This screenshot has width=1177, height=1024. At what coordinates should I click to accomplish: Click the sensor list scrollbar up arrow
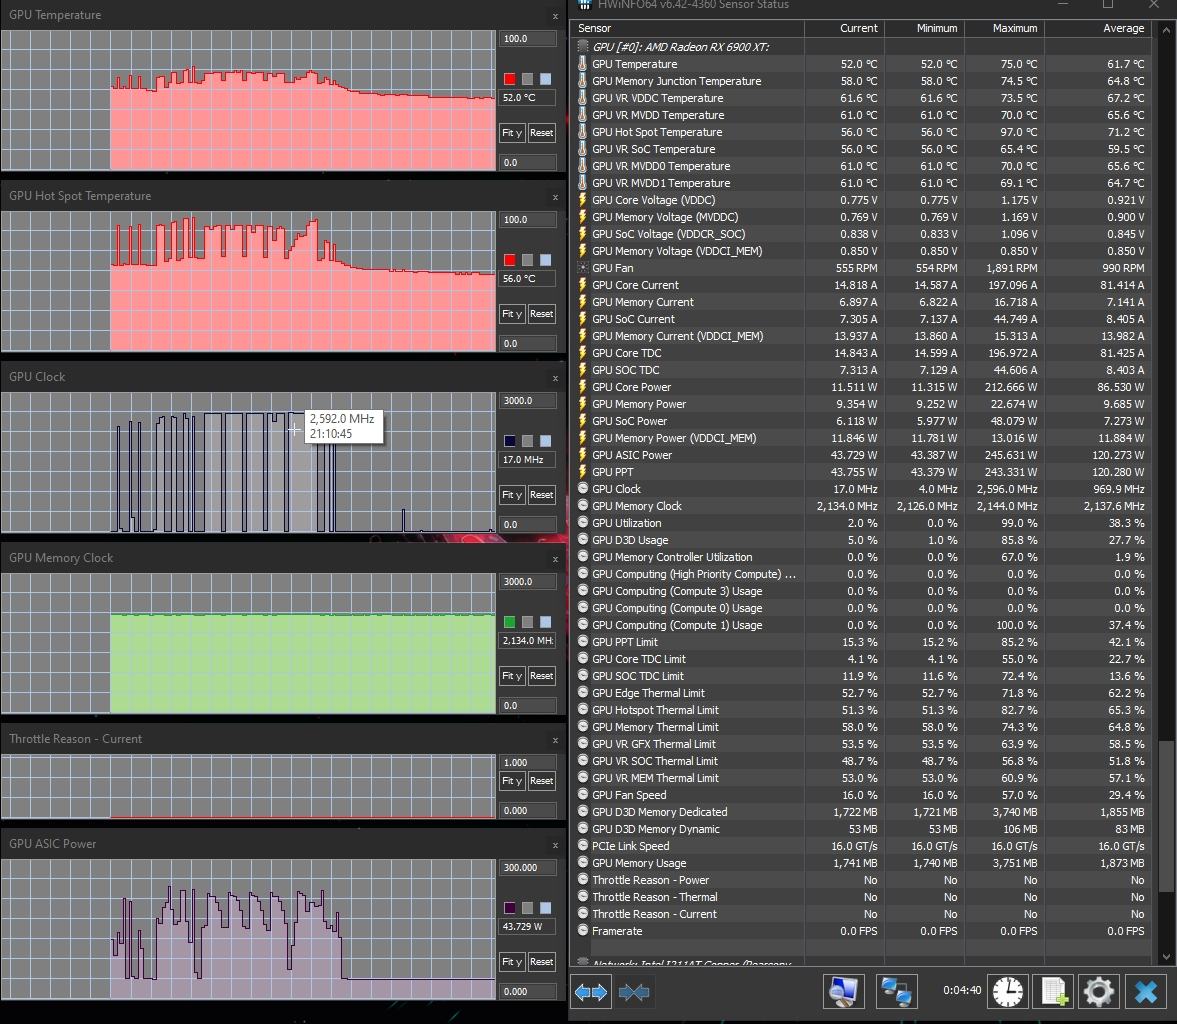[1165, 31]
